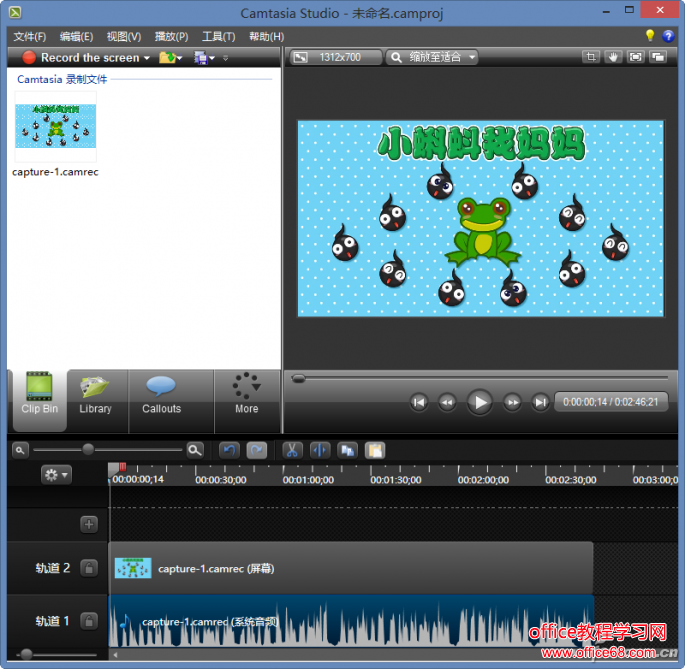Select the Pan hand tool above preview
This screenshot has height=669, width=685.
tap(614, 57)
